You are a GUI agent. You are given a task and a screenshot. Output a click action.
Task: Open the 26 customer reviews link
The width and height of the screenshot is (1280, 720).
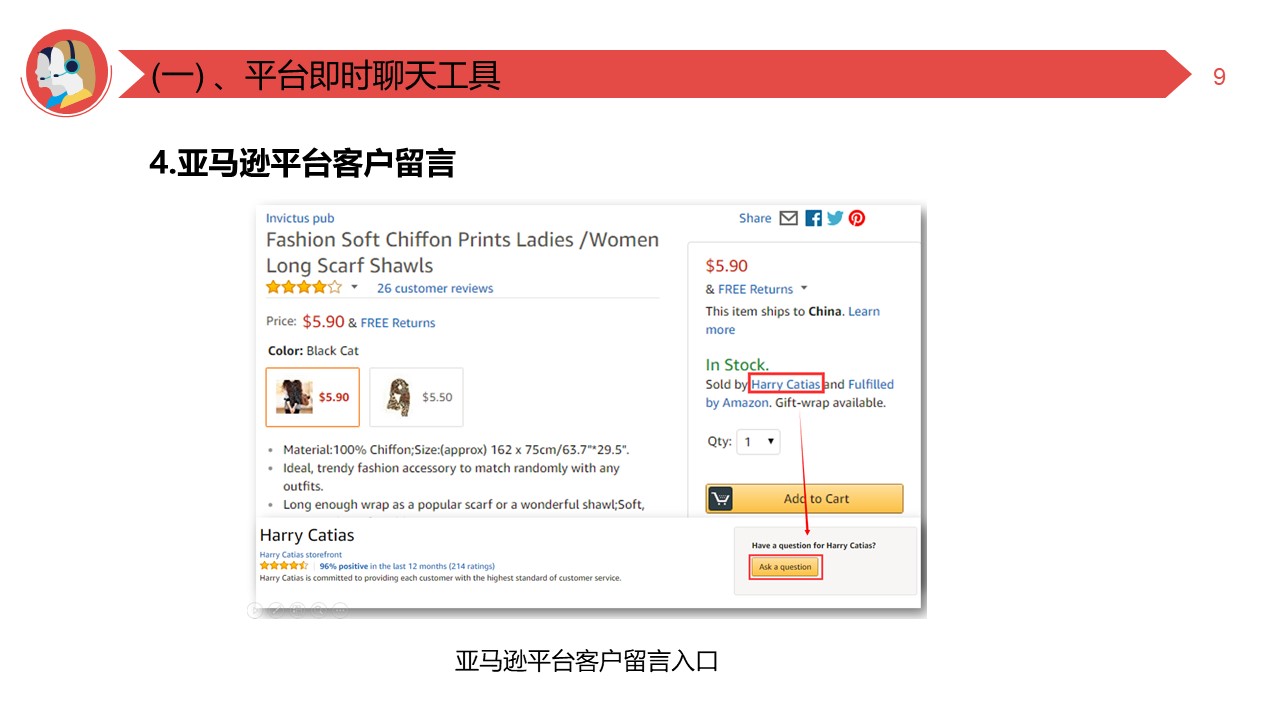tap(435, 288)
